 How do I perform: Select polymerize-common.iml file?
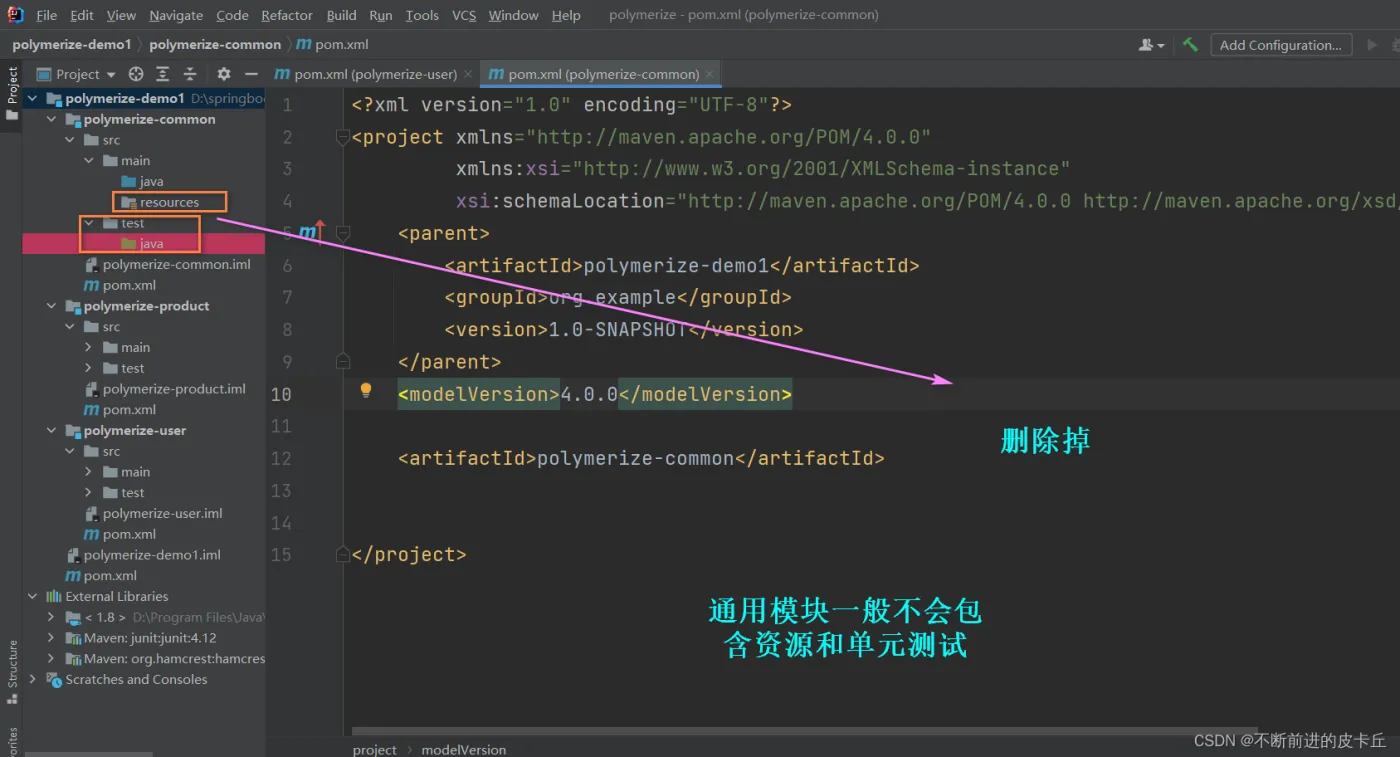coord(167,264)
